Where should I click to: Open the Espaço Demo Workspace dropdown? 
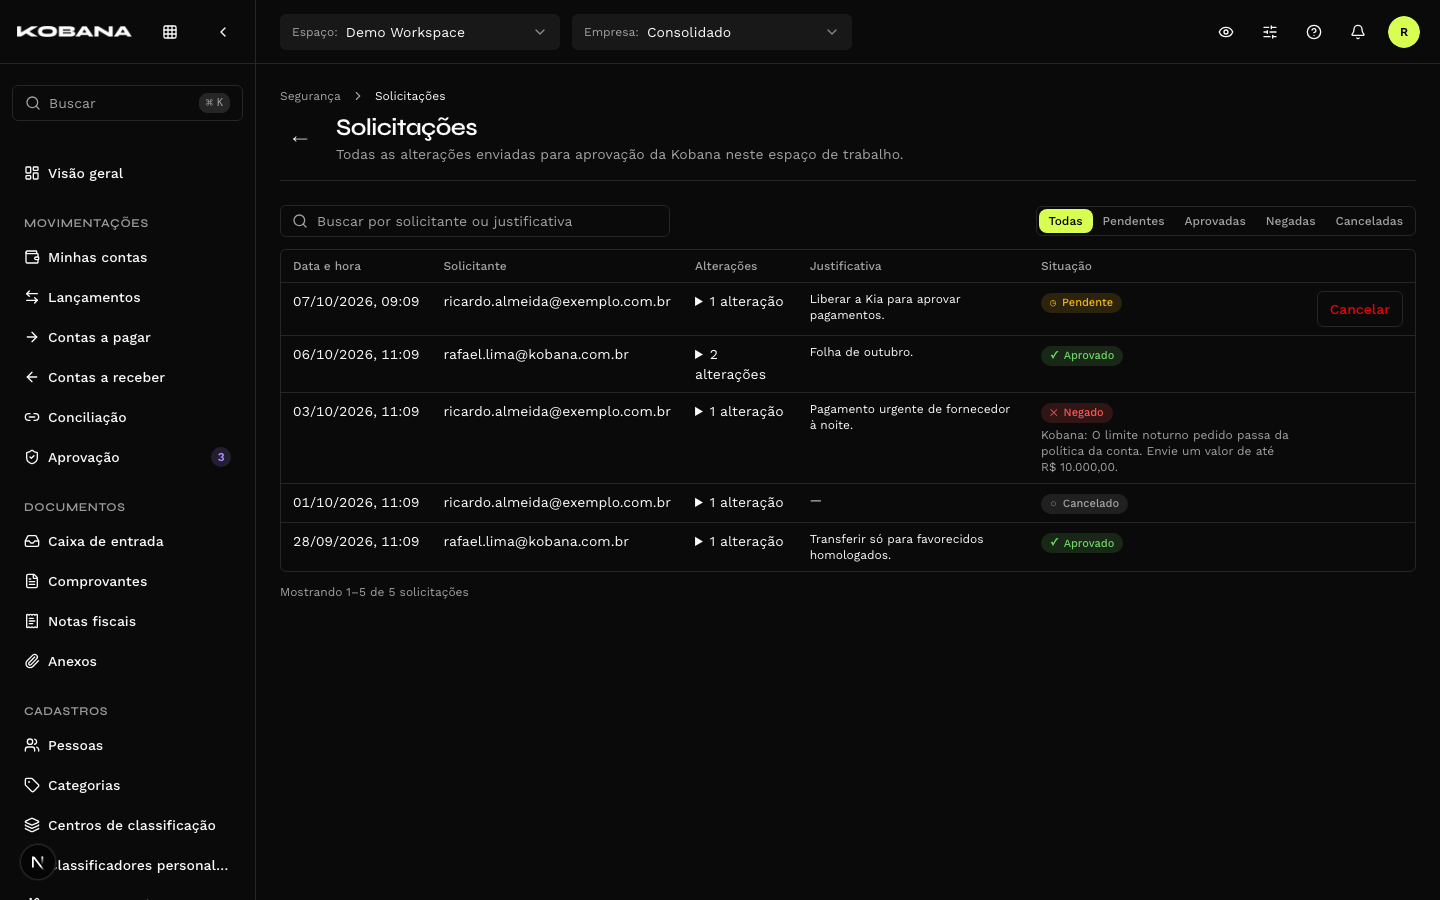click(x=420, y=32)
